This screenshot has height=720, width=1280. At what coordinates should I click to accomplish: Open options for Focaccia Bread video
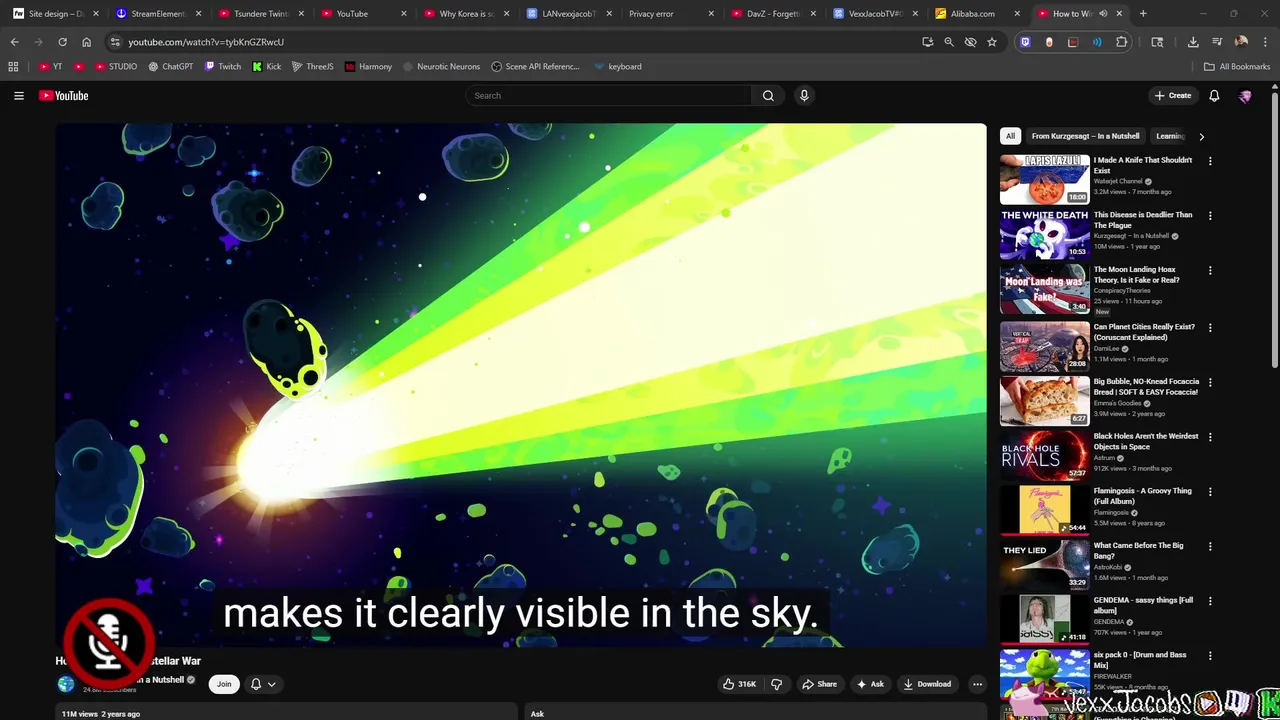[1210, 382]
